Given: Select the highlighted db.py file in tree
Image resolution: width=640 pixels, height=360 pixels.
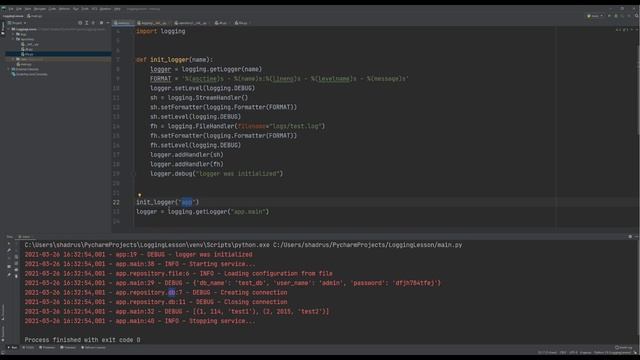Looking at the screenshot, I should coord(58,54).
